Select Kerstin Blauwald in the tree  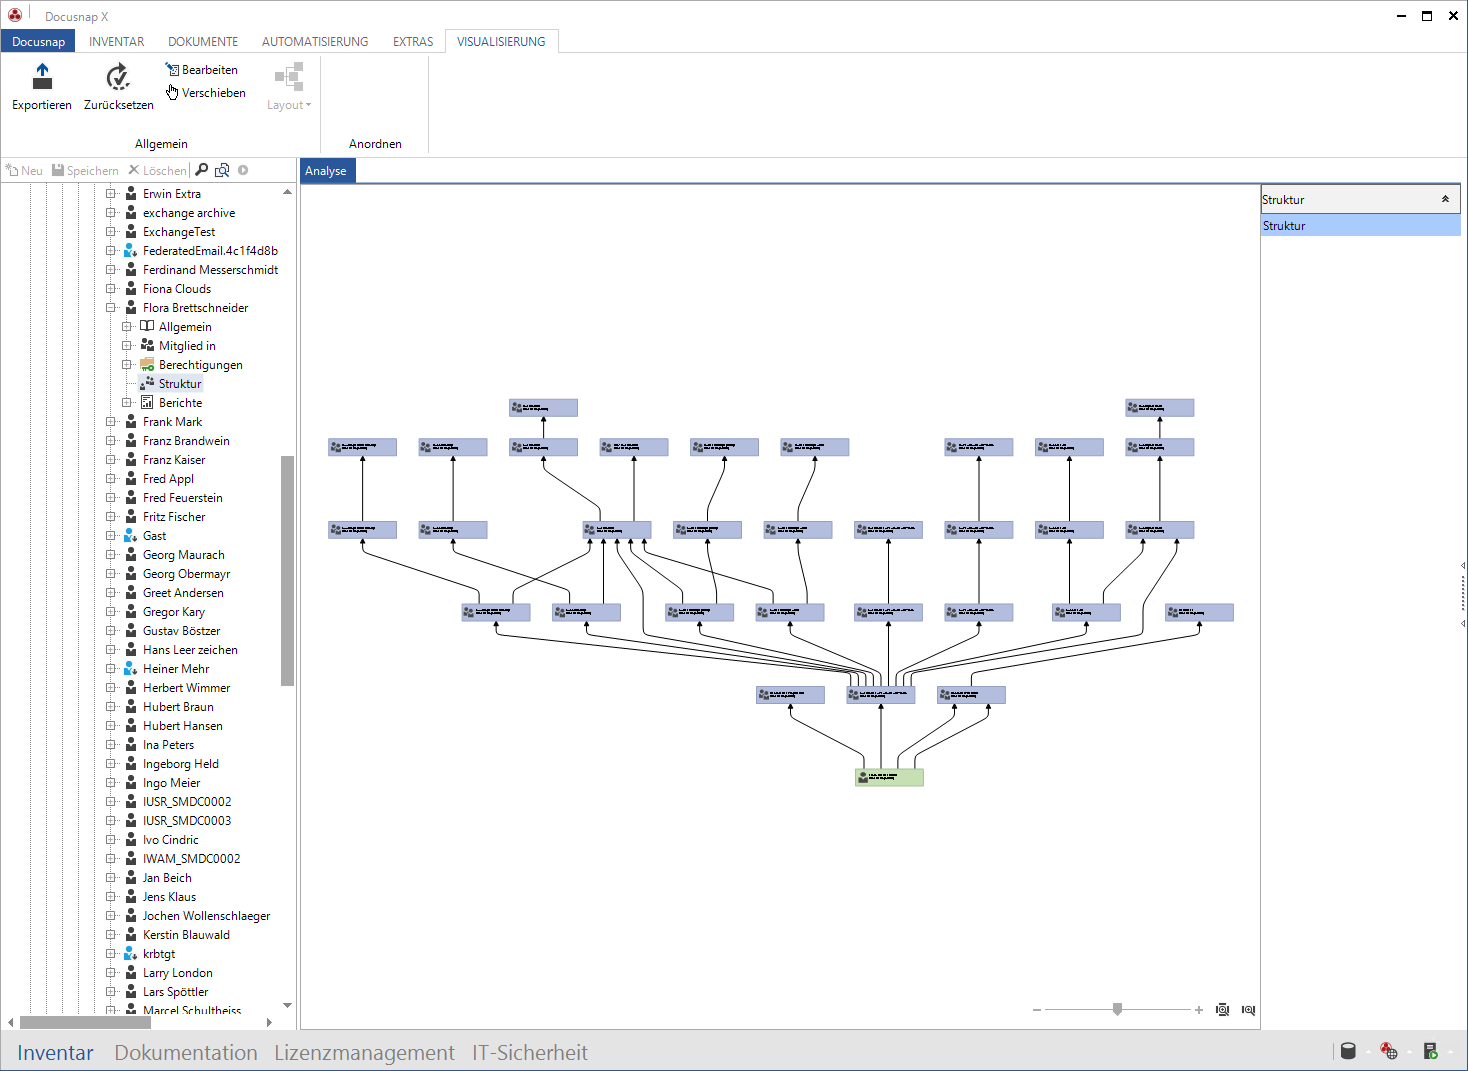(x=186, y=935)
